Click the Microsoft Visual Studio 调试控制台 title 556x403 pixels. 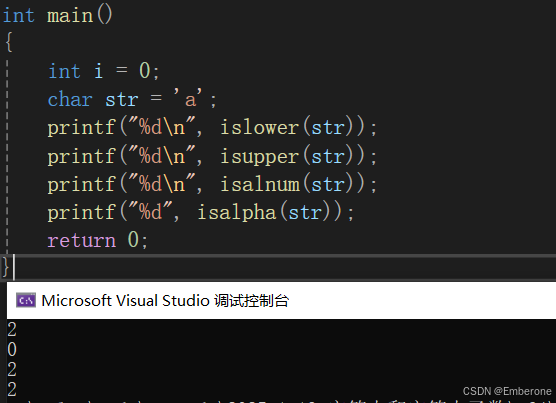coord(165,301)
